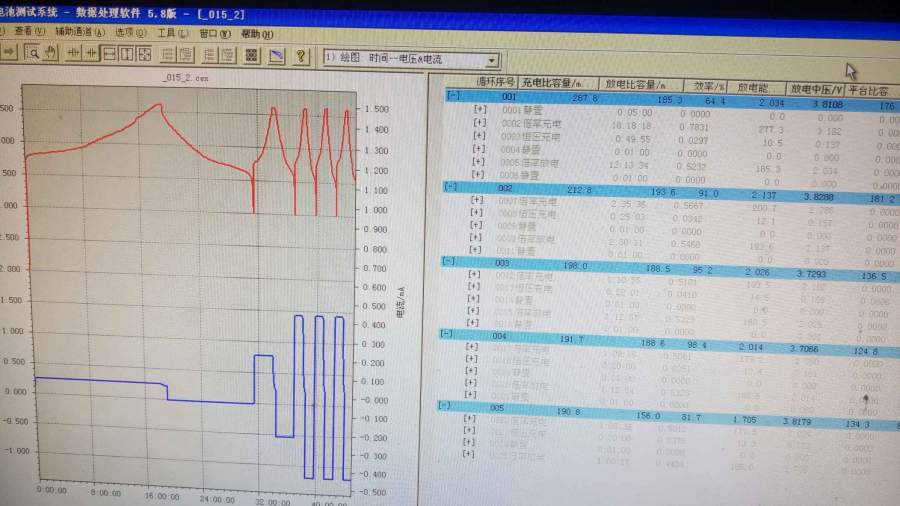Click efficiency value 98.4 in cycle 004
900x506 pixels.
(x=697, y=345)
